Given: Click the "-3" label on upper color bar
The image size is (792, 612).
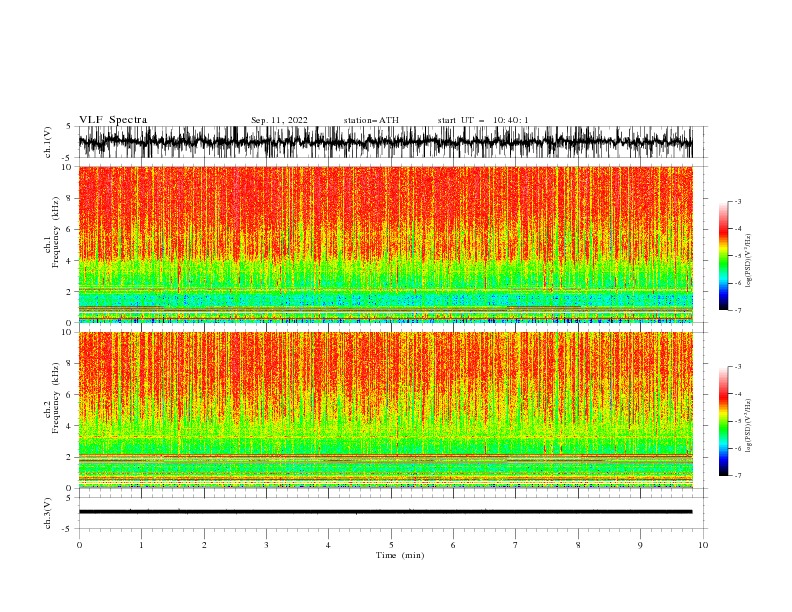Looking at the screenshot, I should [x=738, y=201].
